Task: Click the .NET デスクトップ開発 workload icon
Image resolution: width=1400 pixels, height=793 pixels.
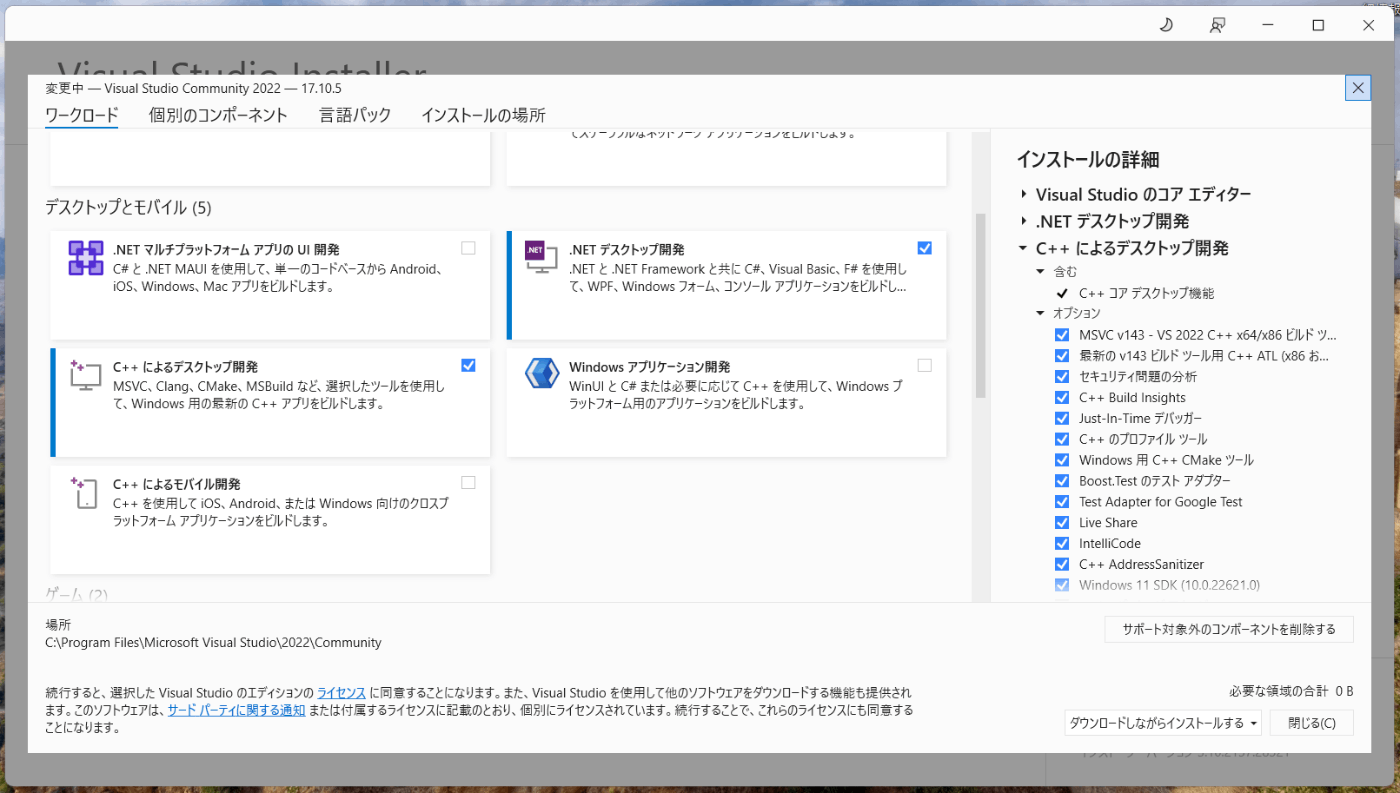Action: click(541, 258)
